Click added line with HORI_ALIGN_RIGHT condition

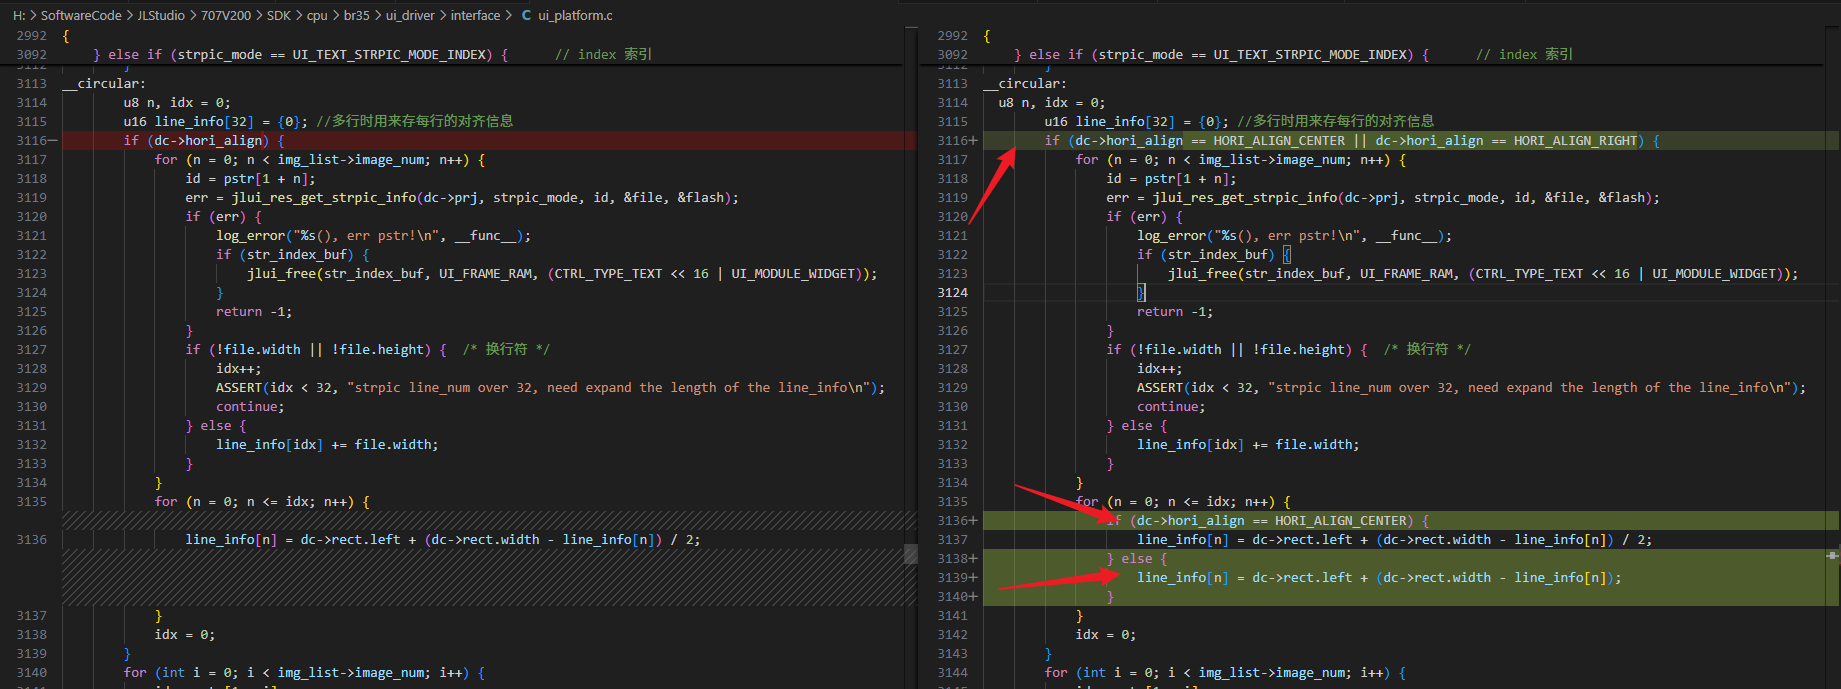(x=1352, y=141)
